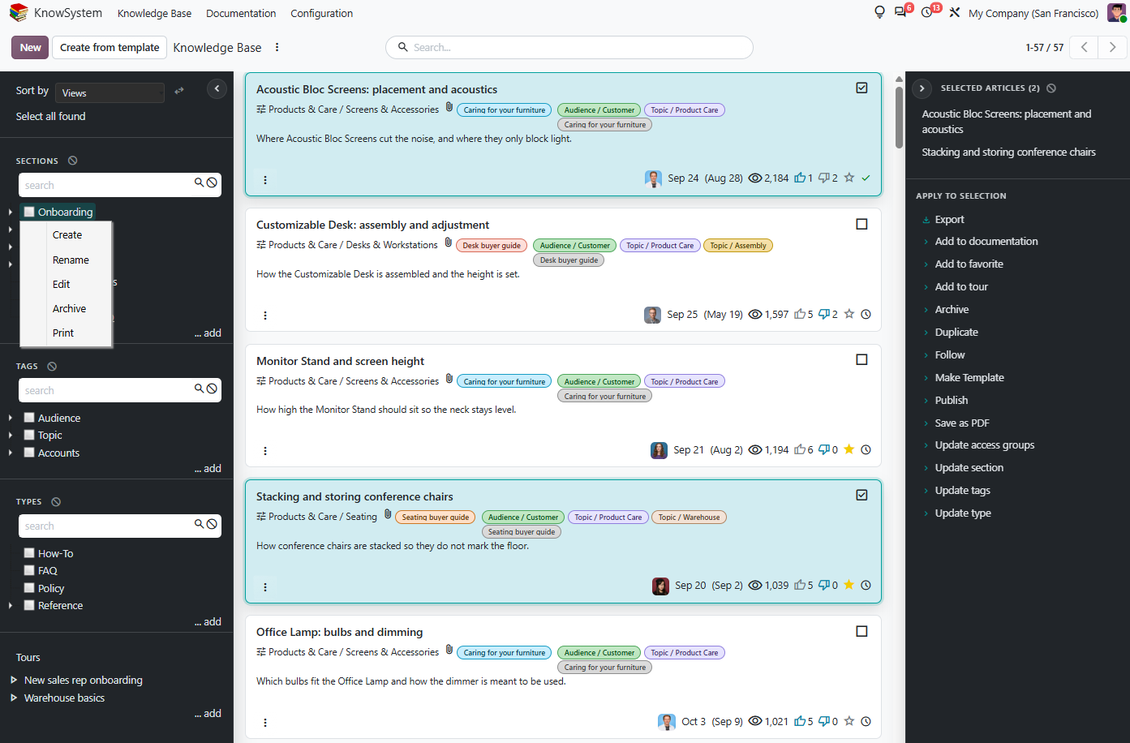Click Select all found link
The width and height of the screenshot is (1130, 743).
[50, 116]
